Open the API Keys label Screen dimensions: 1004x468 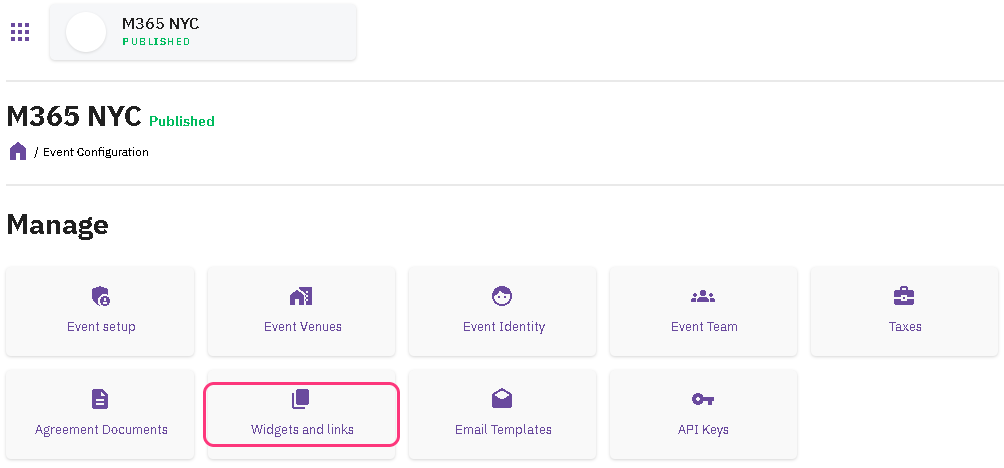click(x=703, y=430)
